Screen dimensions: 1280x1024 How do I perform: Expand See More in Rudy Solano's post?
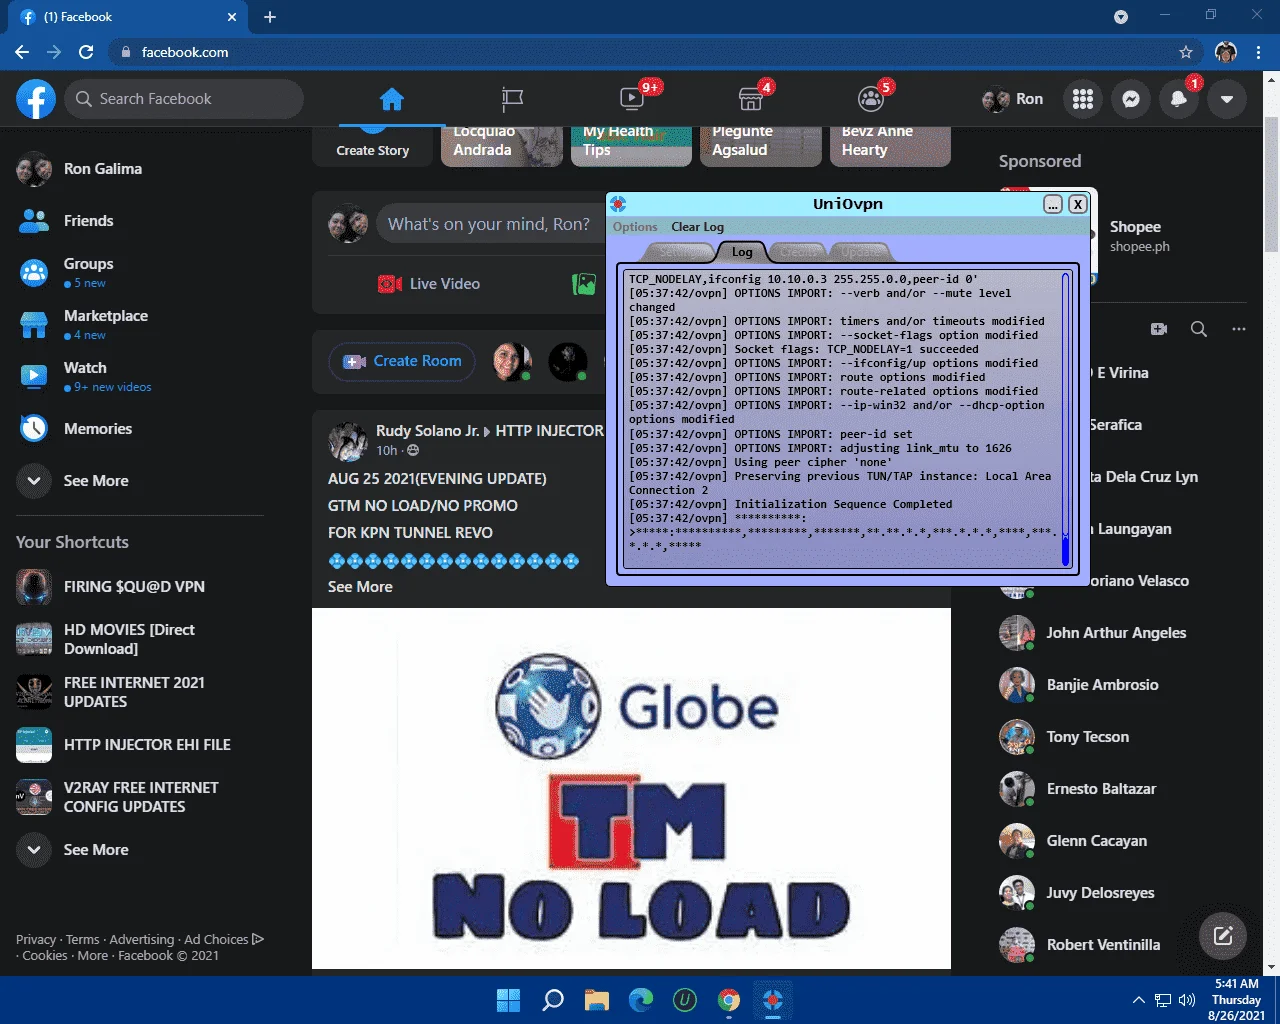pyautogui.click(x=360, y=587)
